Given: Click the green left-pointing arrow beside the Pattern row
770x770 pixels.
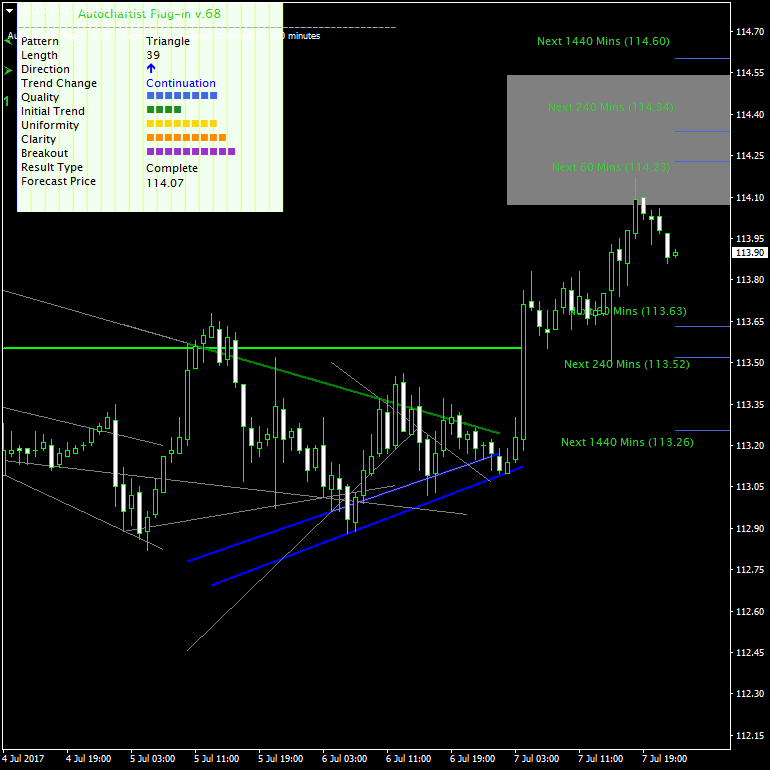Looking at the screenshot, I should [x=8, y=41].
